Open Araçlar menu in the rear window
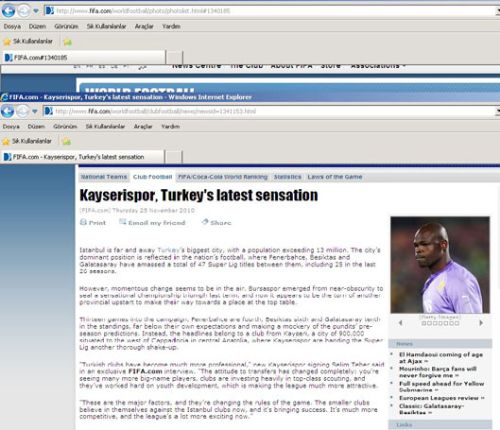Viewport: 500px width, 430px height. point(144,26)
